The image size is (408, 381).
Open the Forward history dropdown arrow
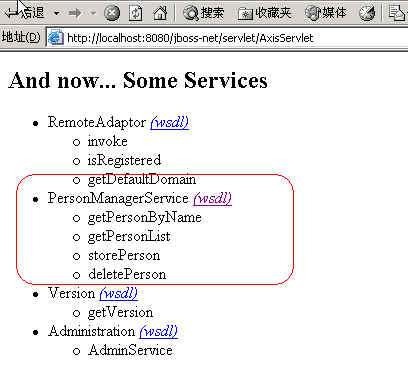pos(93,13)
